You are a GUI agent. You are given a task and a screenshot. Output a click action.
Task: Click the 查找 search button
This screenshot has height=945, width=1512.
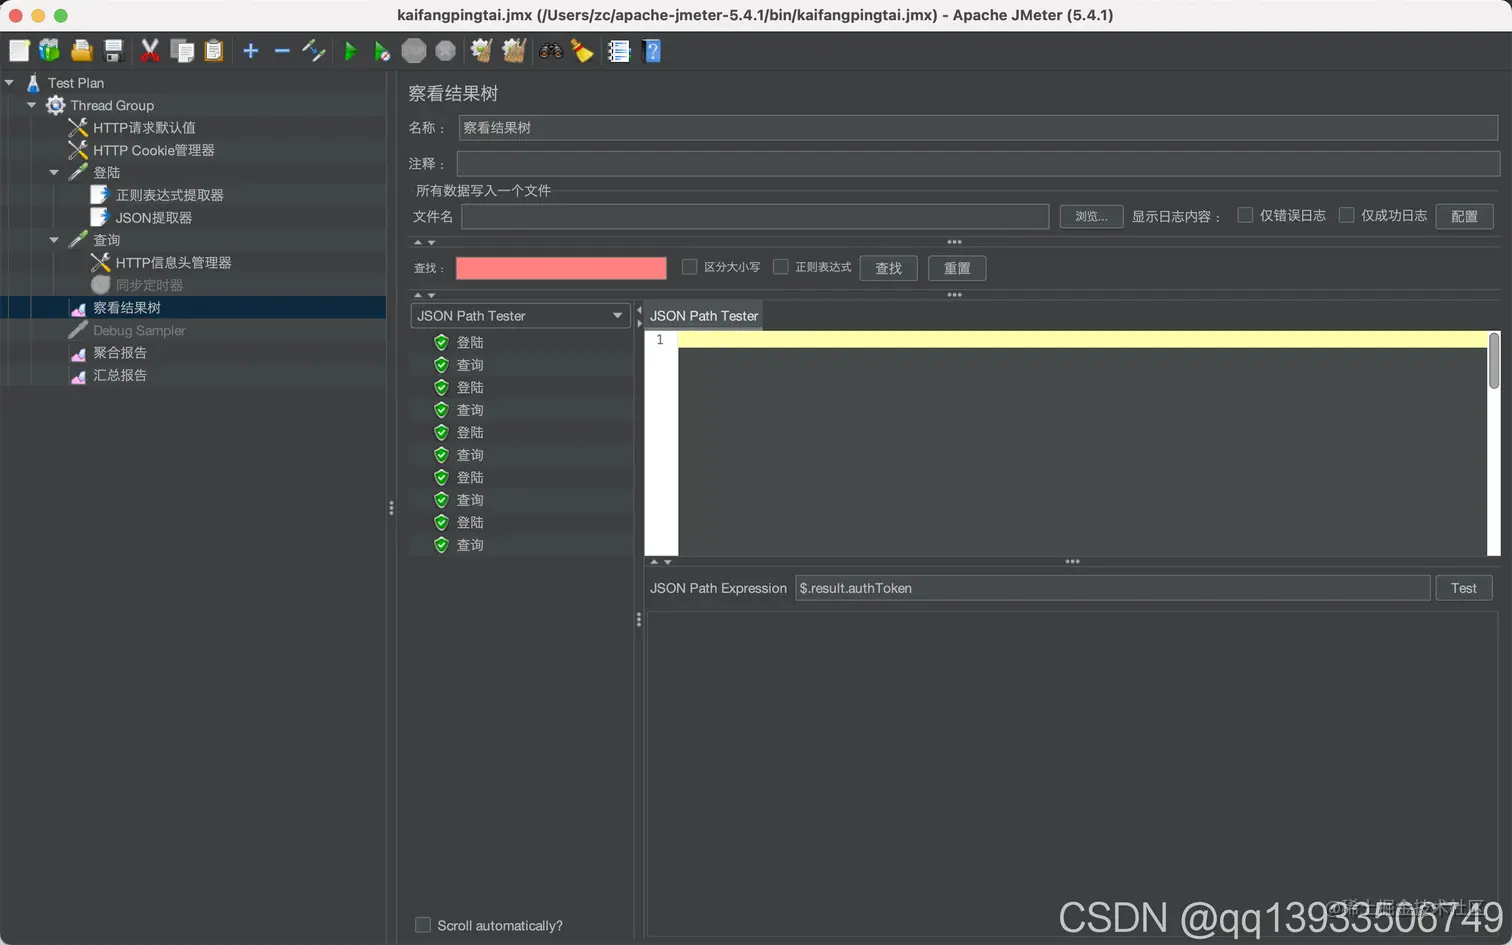(888, 268)
